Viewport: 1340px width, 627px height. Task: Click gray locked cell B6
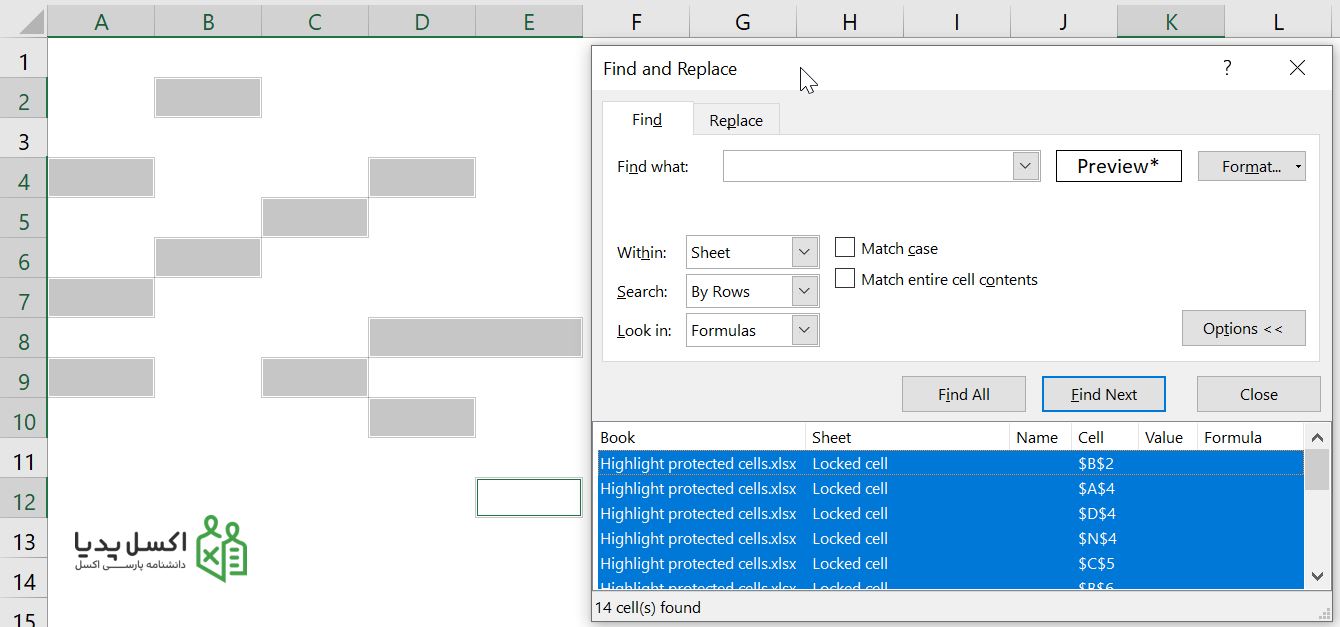(x=208, y=258)
